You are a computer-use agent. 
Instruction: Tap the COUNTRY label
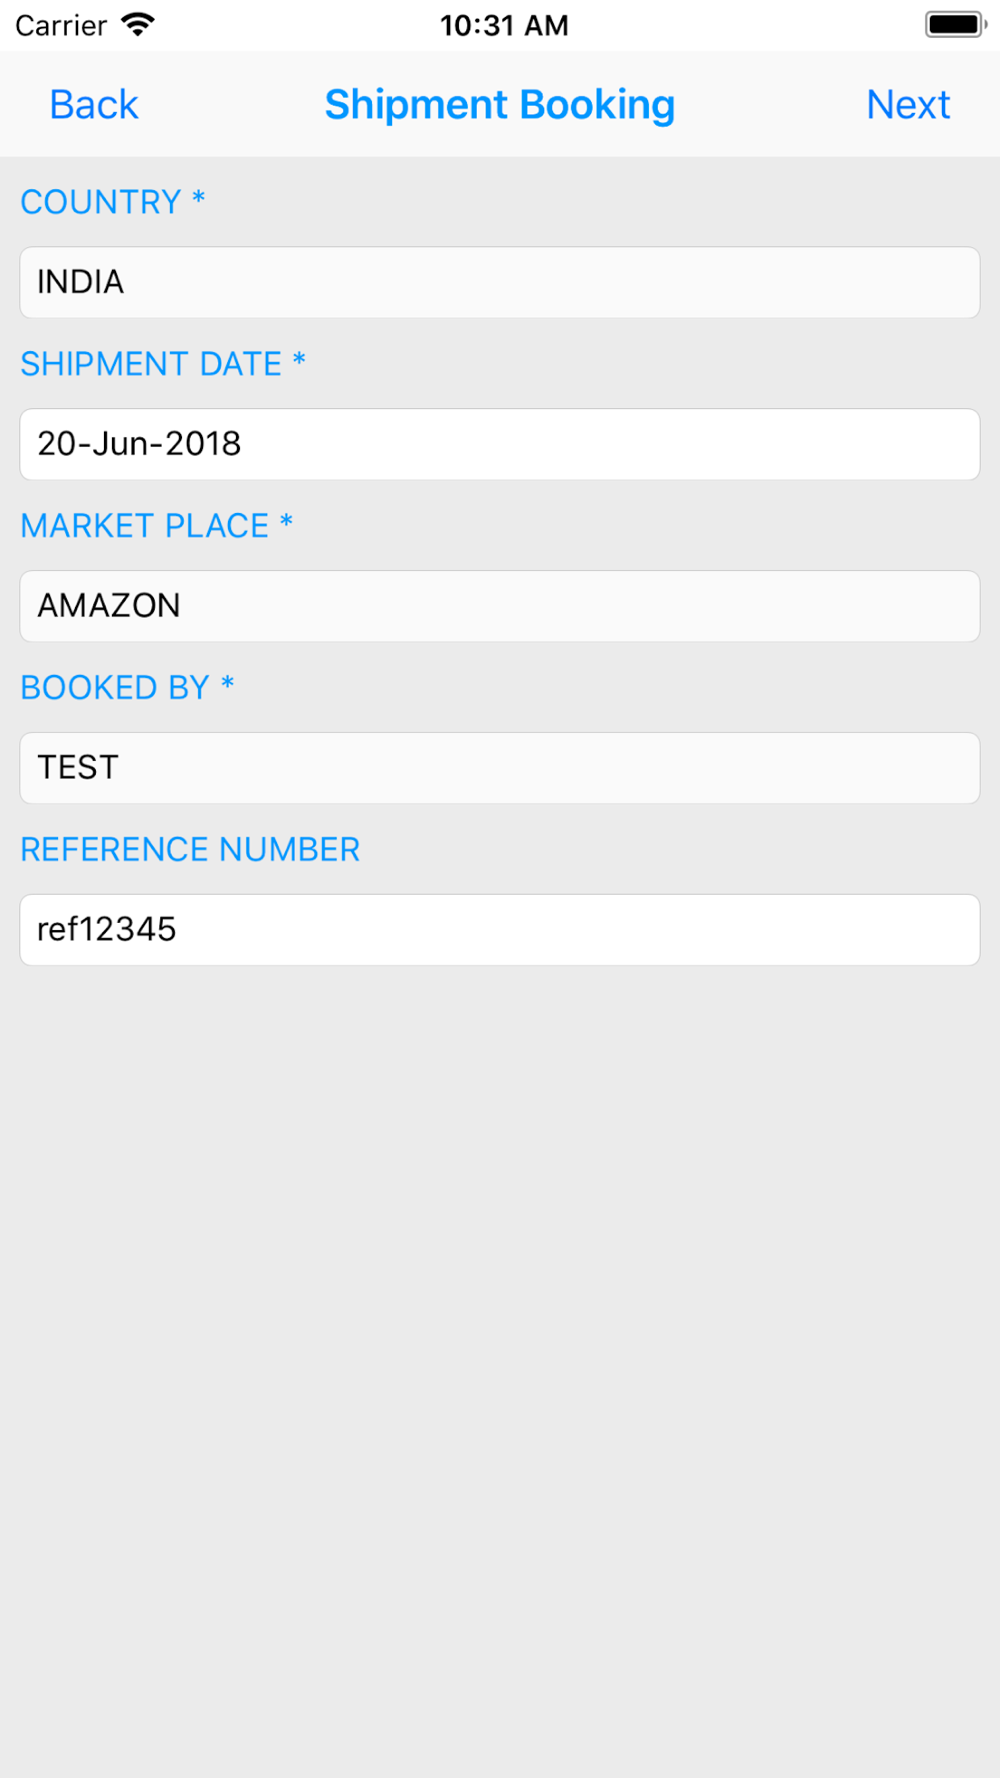[x=113, y=202]
